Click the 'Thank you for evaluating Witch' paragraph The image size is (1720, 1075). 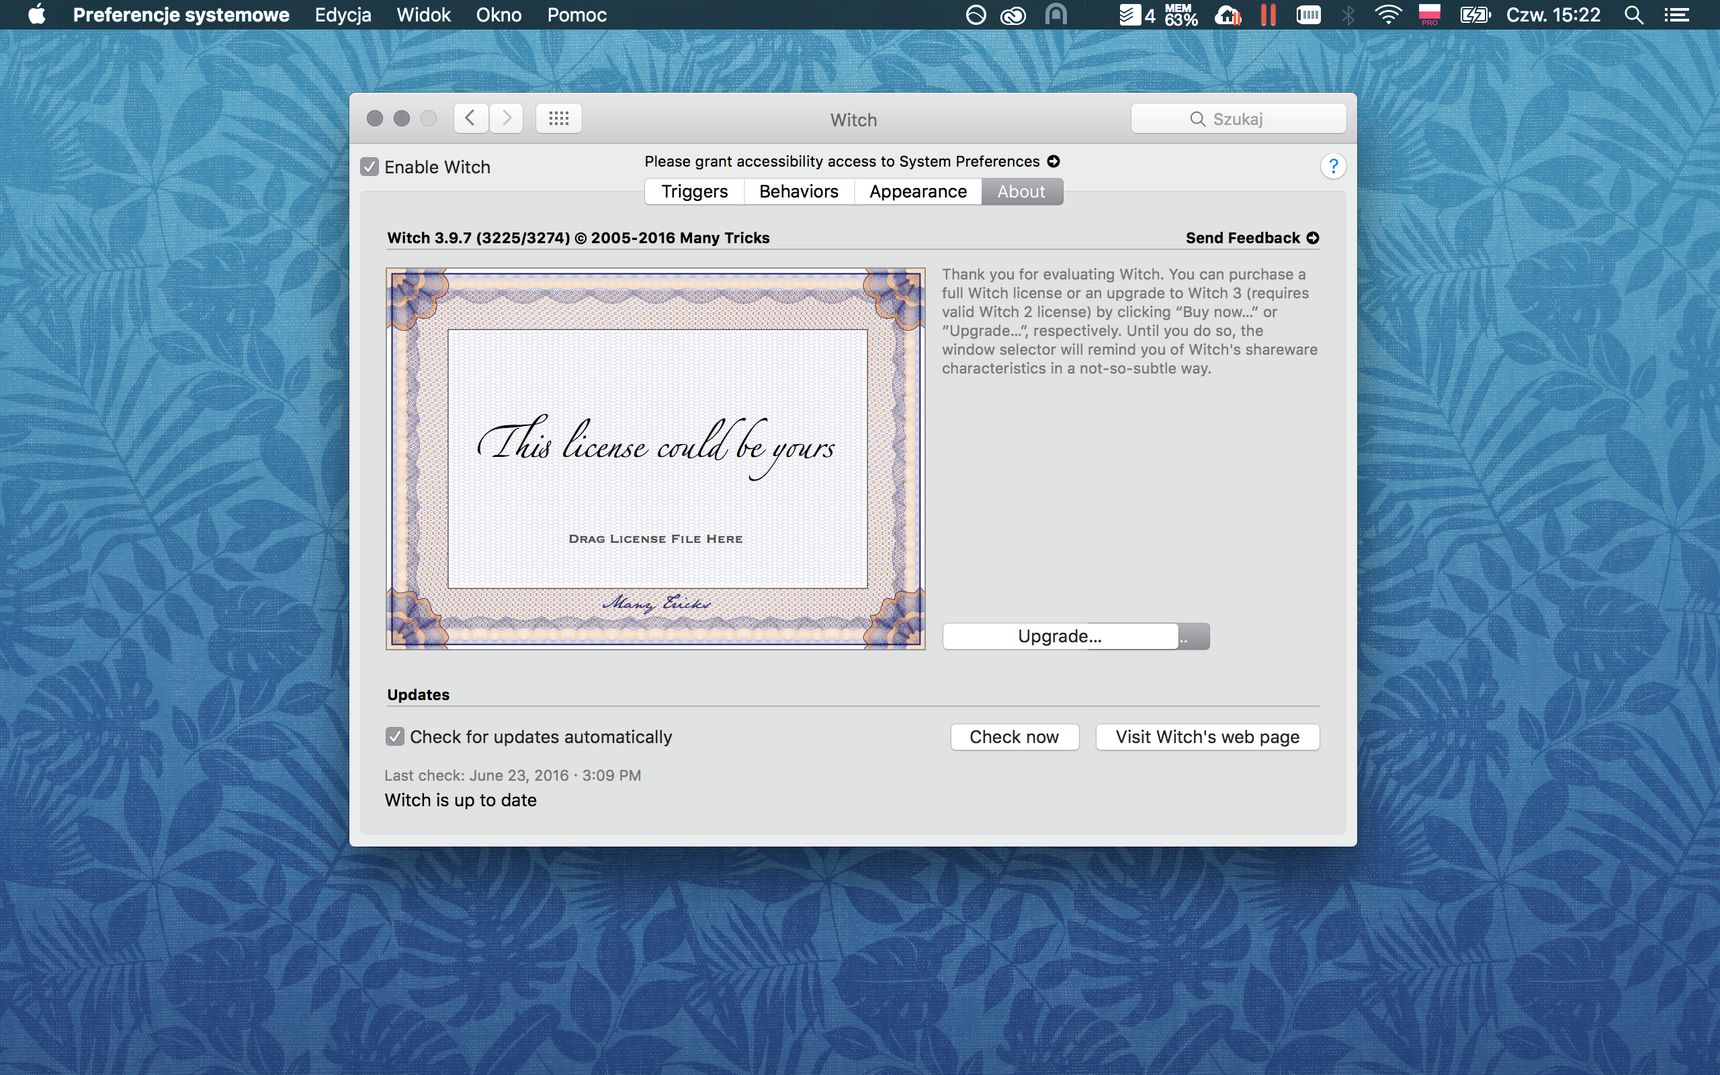(1129, 321)
